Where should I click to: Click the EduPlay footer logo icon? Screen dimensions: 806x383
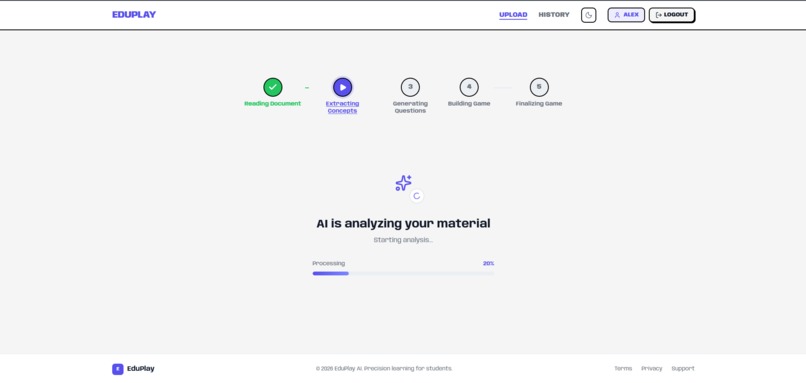(118, 369)
